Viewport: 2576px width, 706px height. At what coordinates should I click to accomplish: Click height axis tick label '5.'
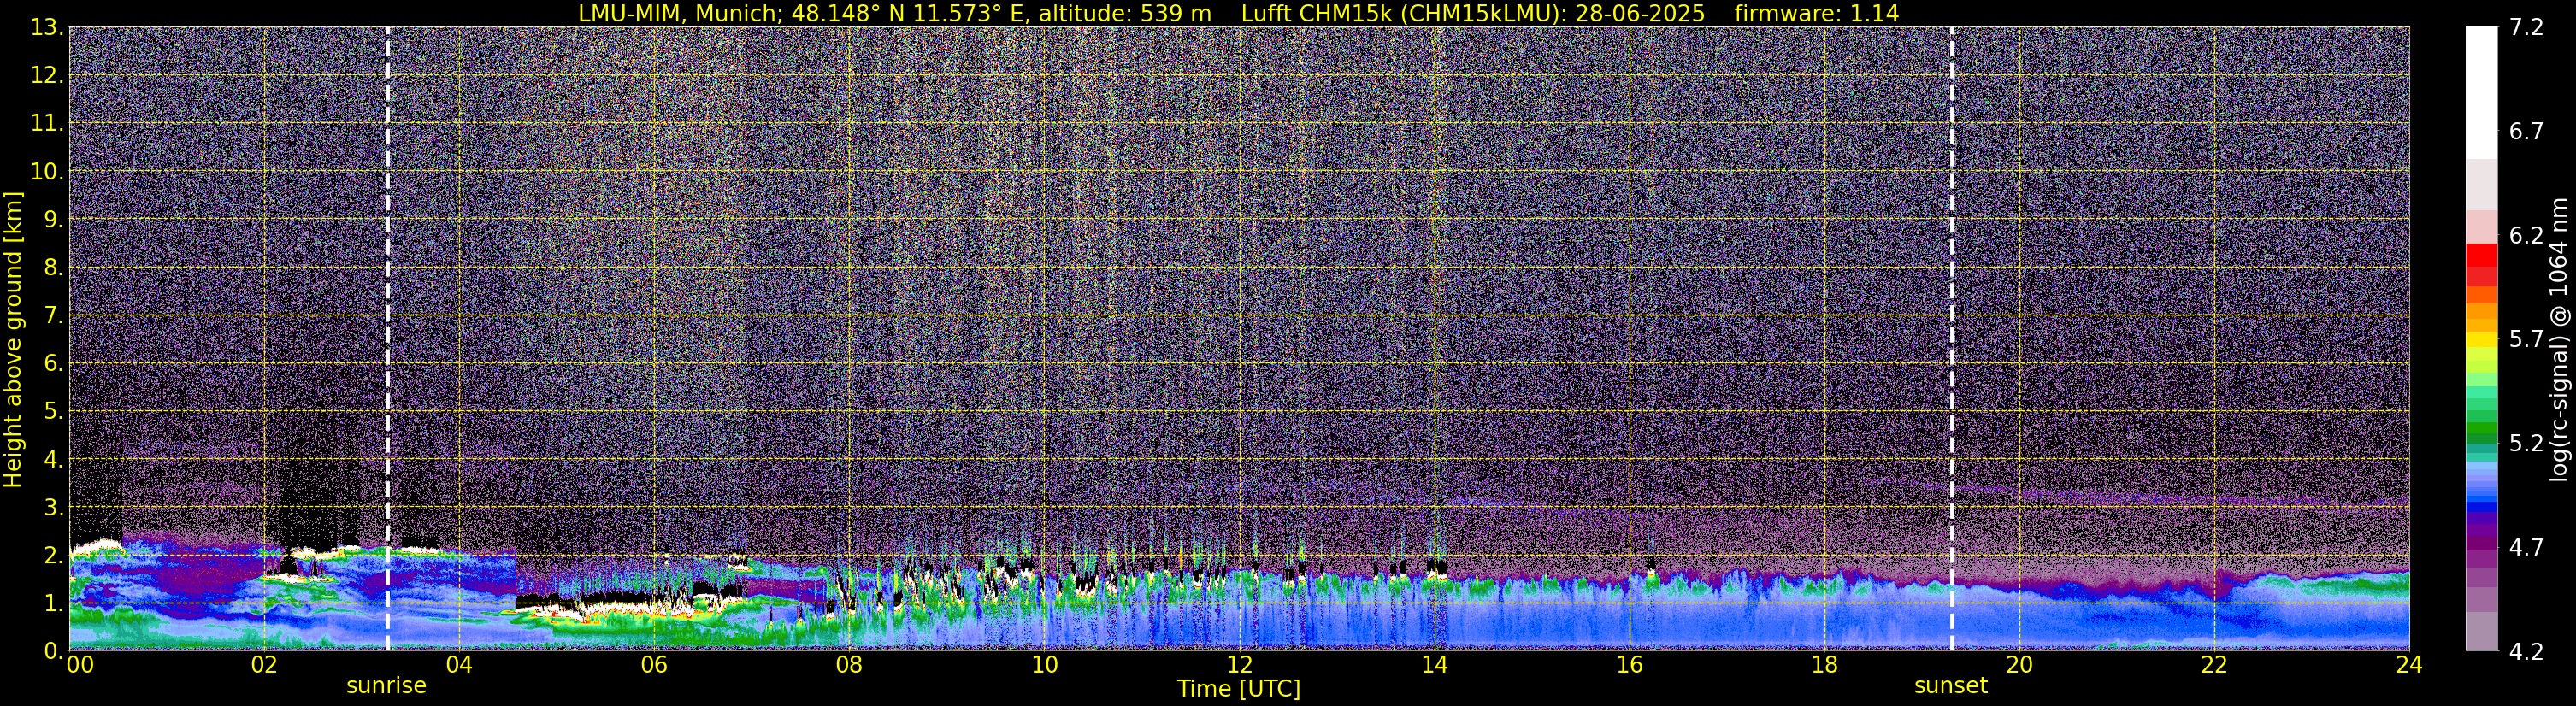54,412
